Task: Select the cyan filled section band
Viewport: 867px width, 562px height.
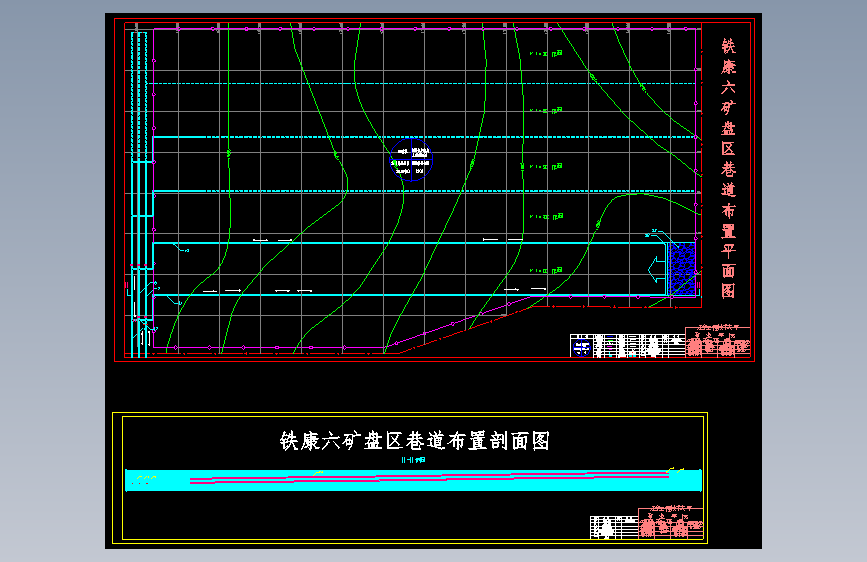Action: point(414,480)
